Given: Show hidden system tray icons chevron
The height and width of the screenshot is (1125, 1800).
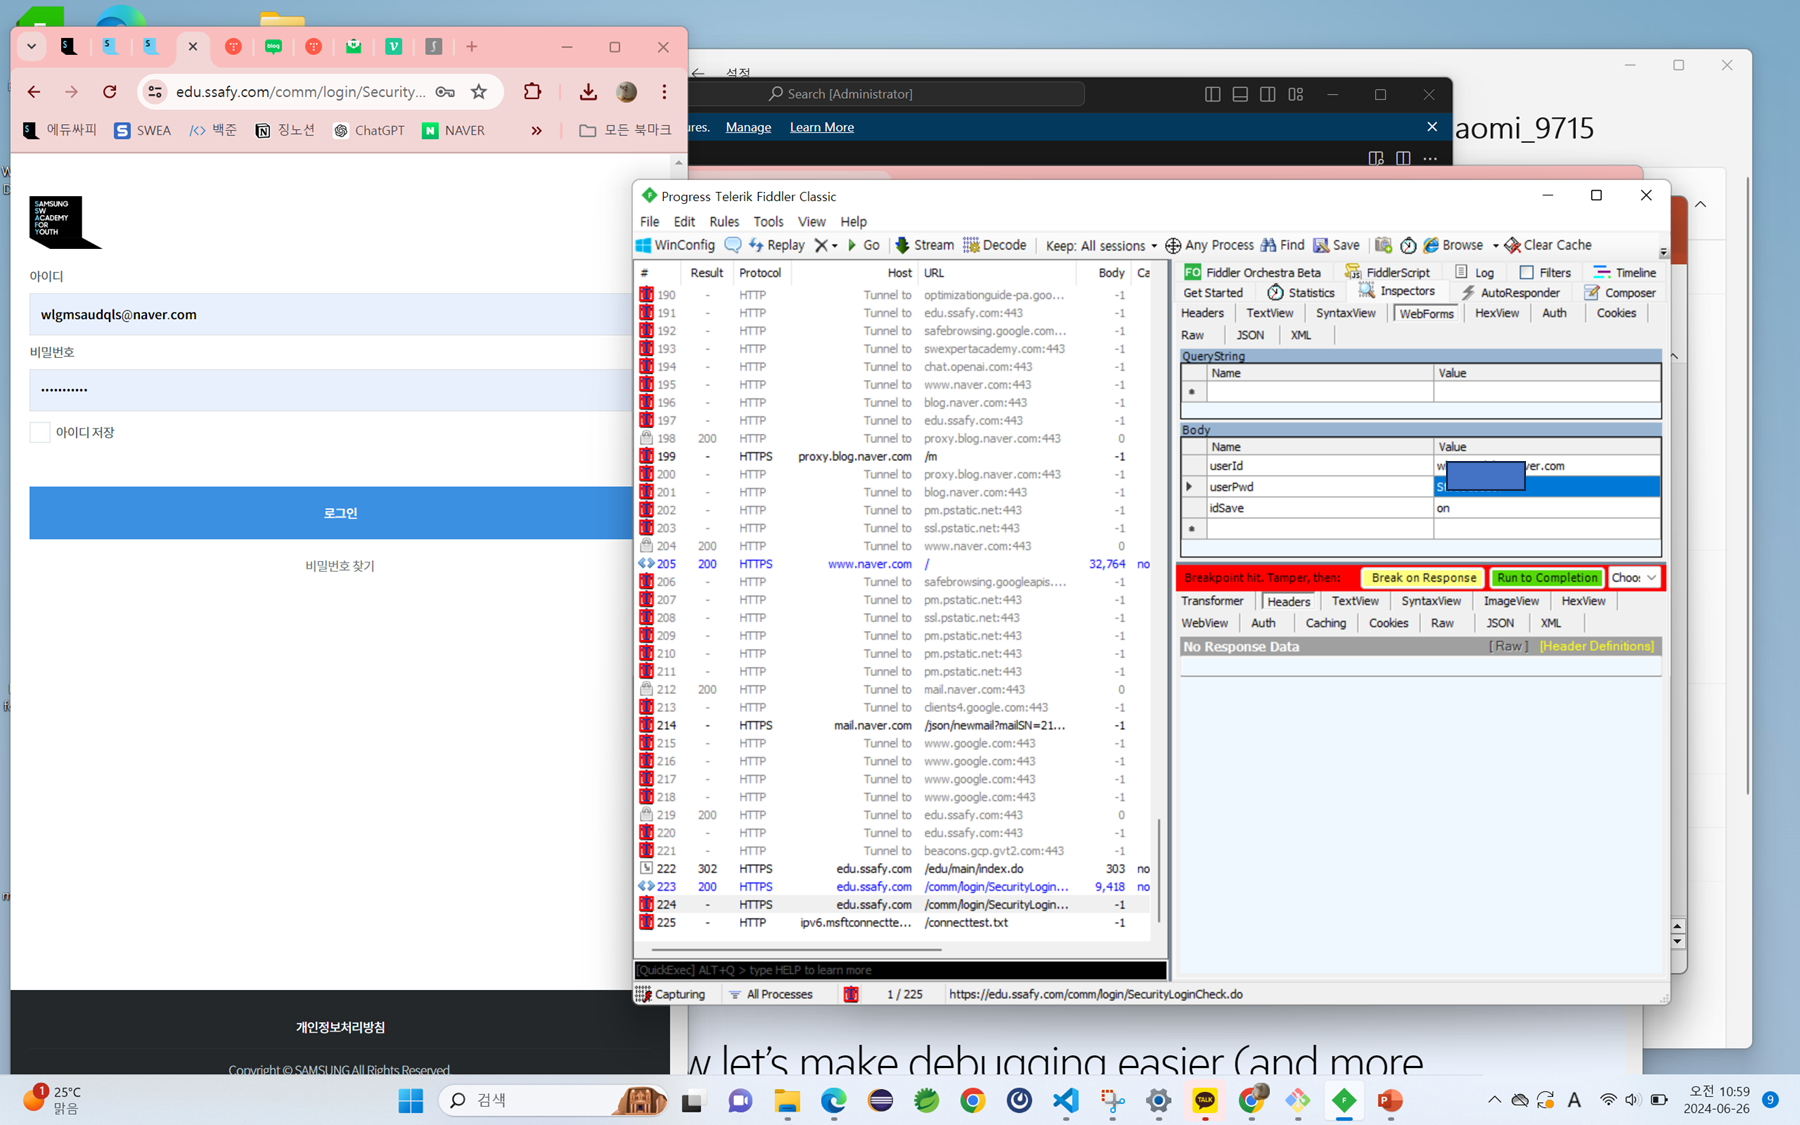Looking at the screenshot, I should pyautogui.click(x=1494, y=1100).
